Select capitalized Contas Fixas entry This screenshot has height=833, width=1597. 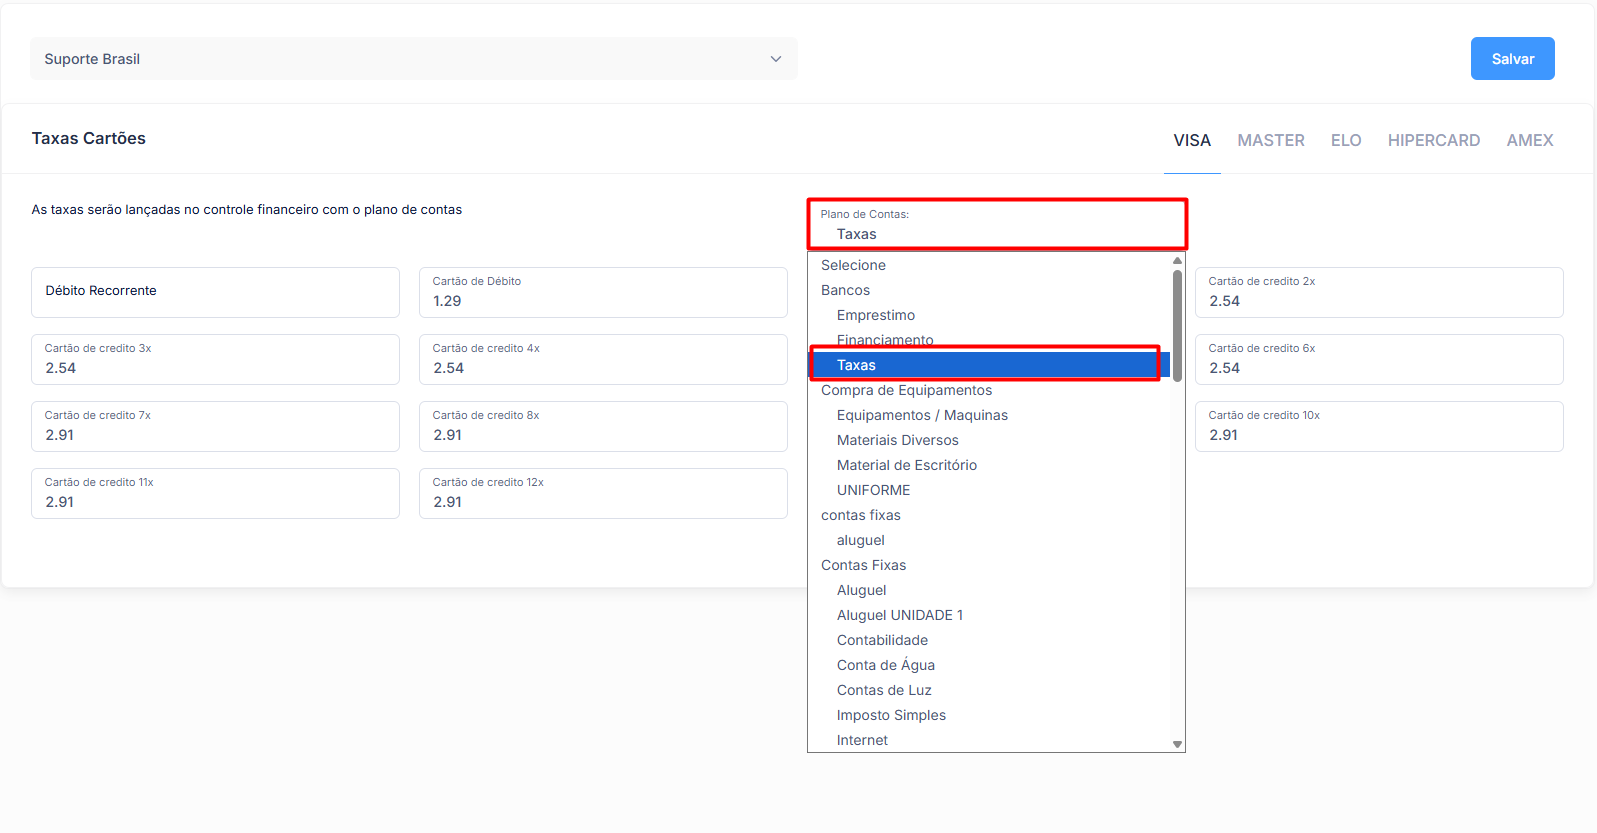[x=989, y=565]
